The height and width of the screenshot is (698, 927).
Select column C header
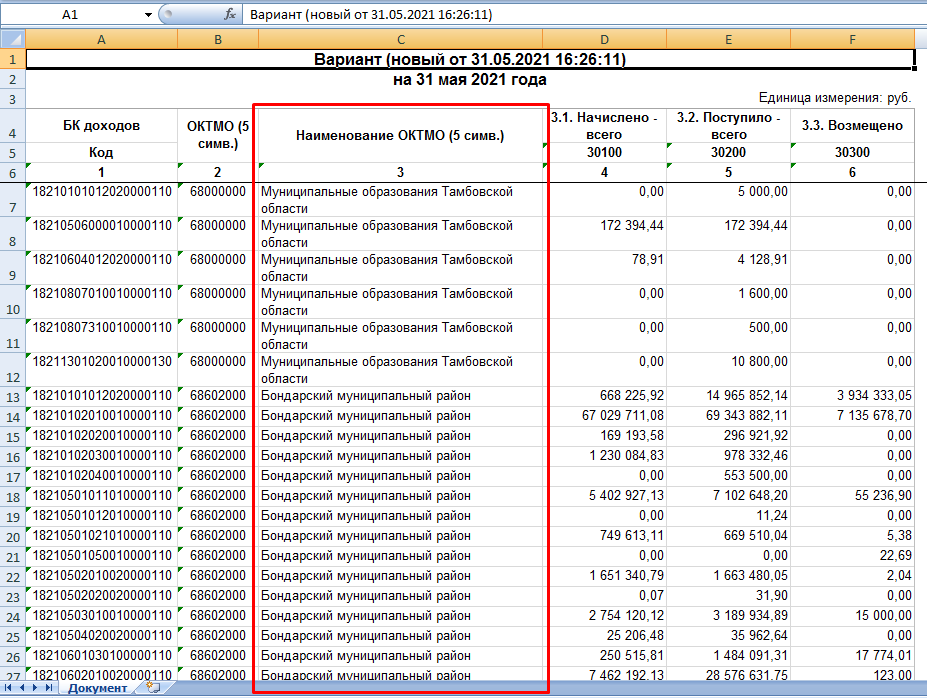tap(401, 40)
